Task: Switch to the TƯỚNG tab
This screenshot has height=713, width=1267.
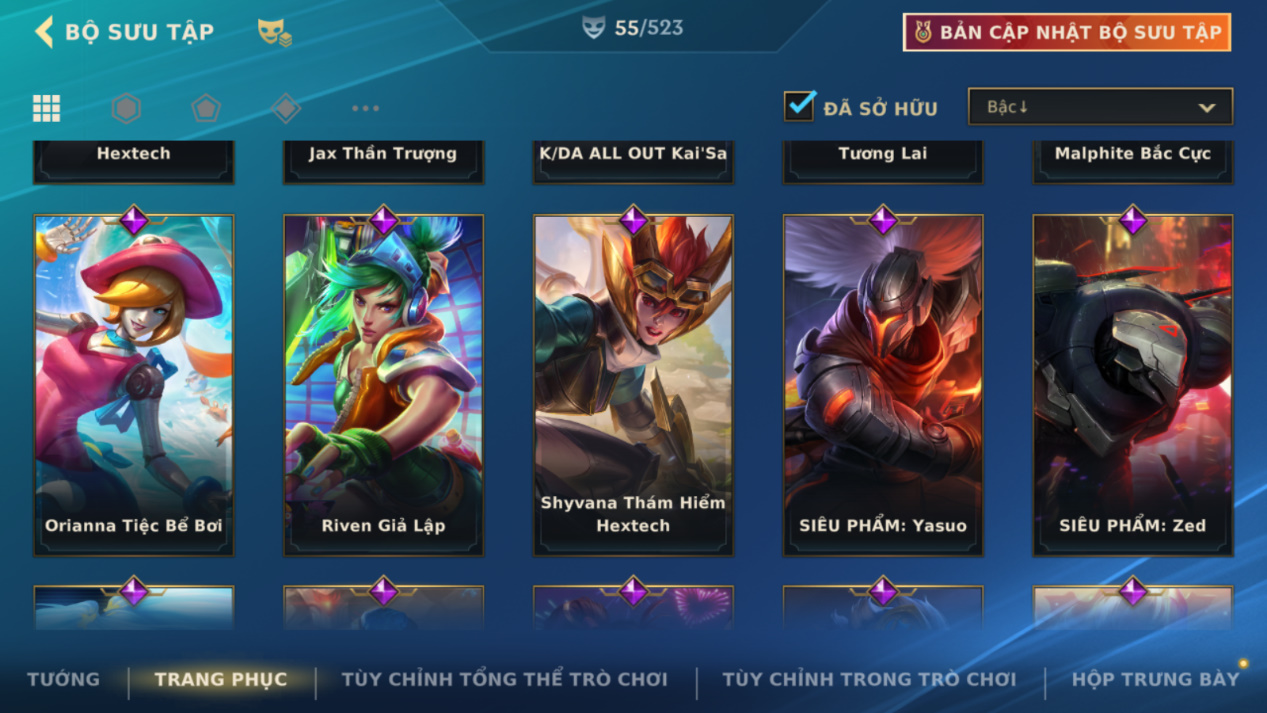Action: [x=63, y=679]
